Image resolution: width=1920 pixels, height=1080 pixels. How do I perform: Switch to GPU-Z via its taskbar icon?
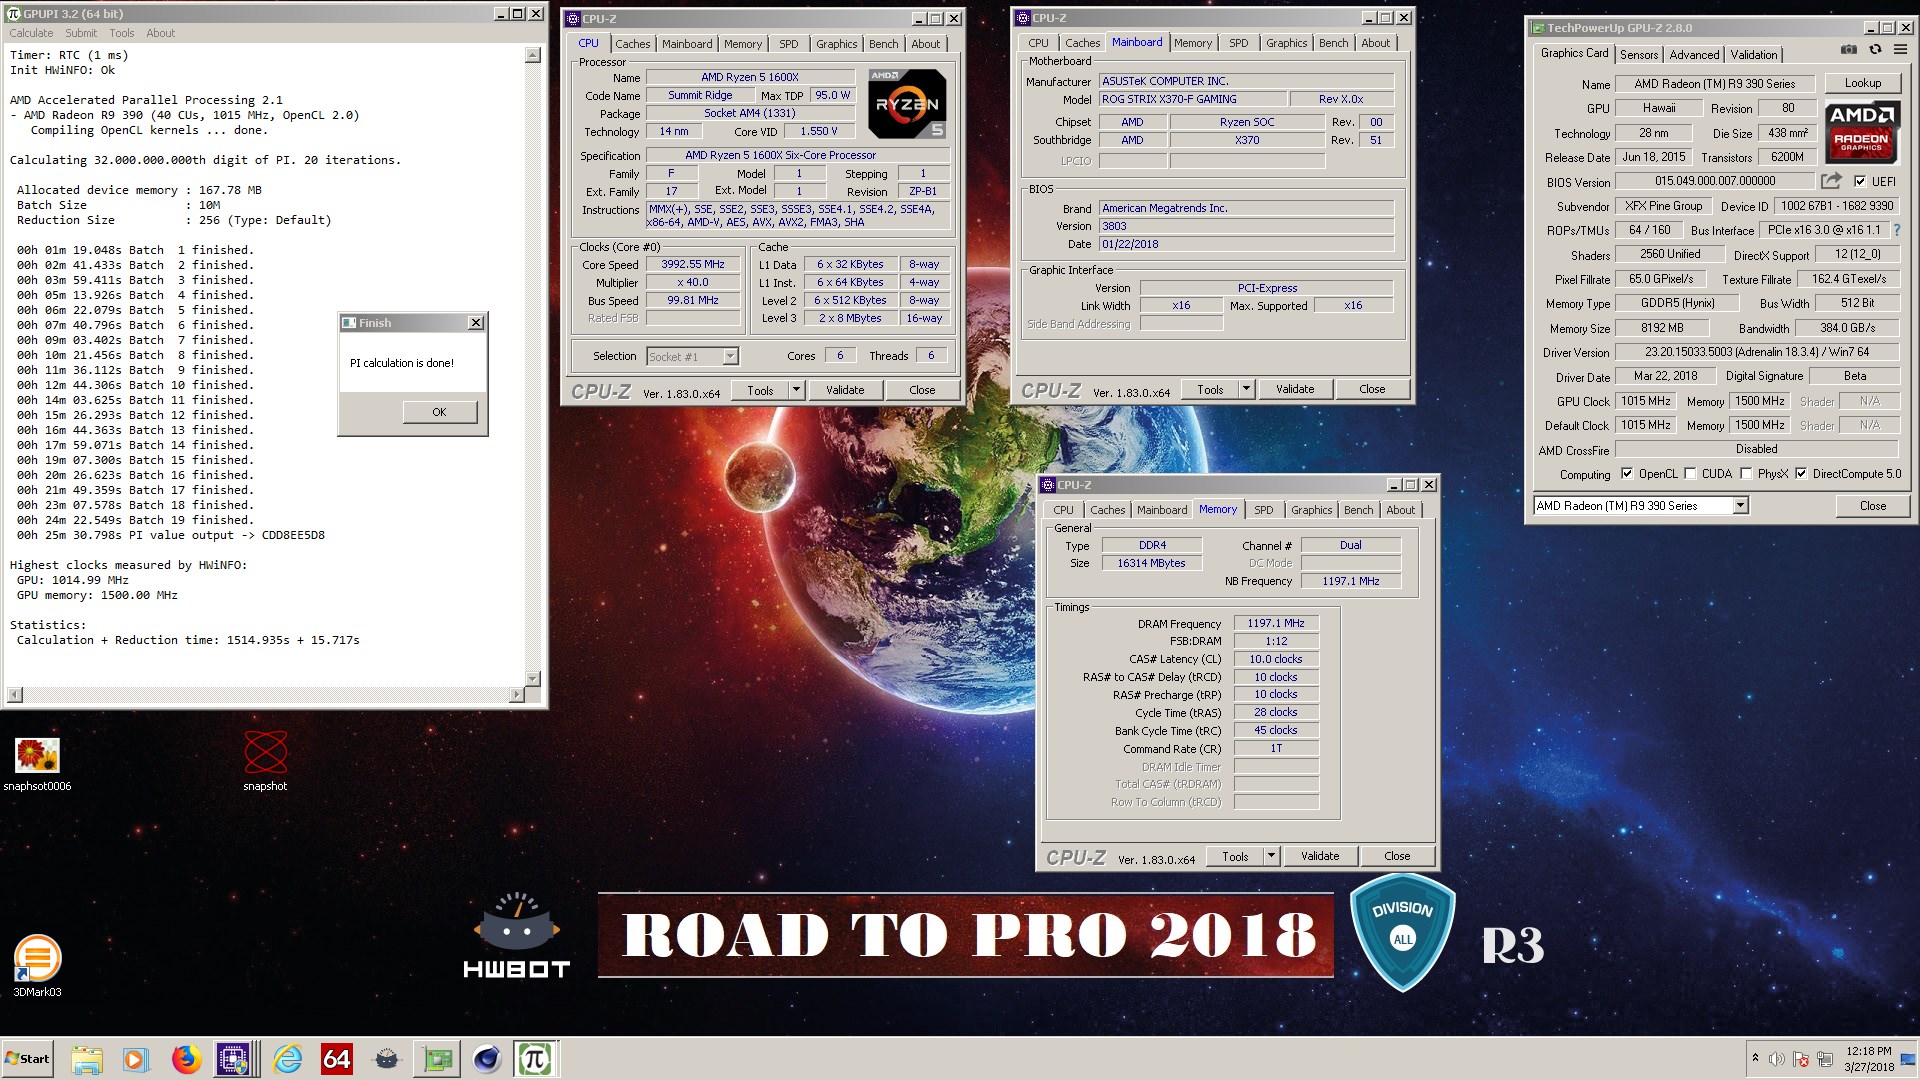click(437, 1059)
